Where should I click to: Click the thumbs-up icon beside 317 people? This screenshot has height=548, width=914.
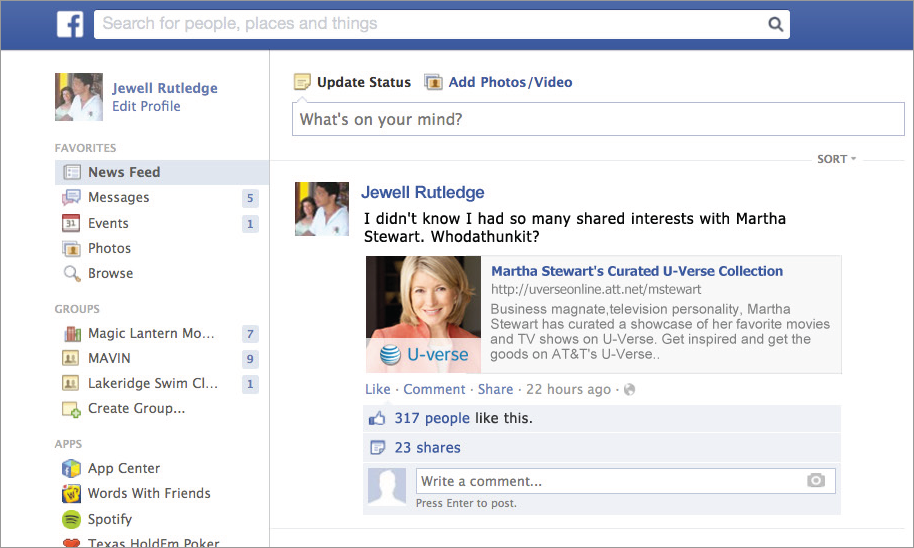pyautogui.click(x=377, y=418)
